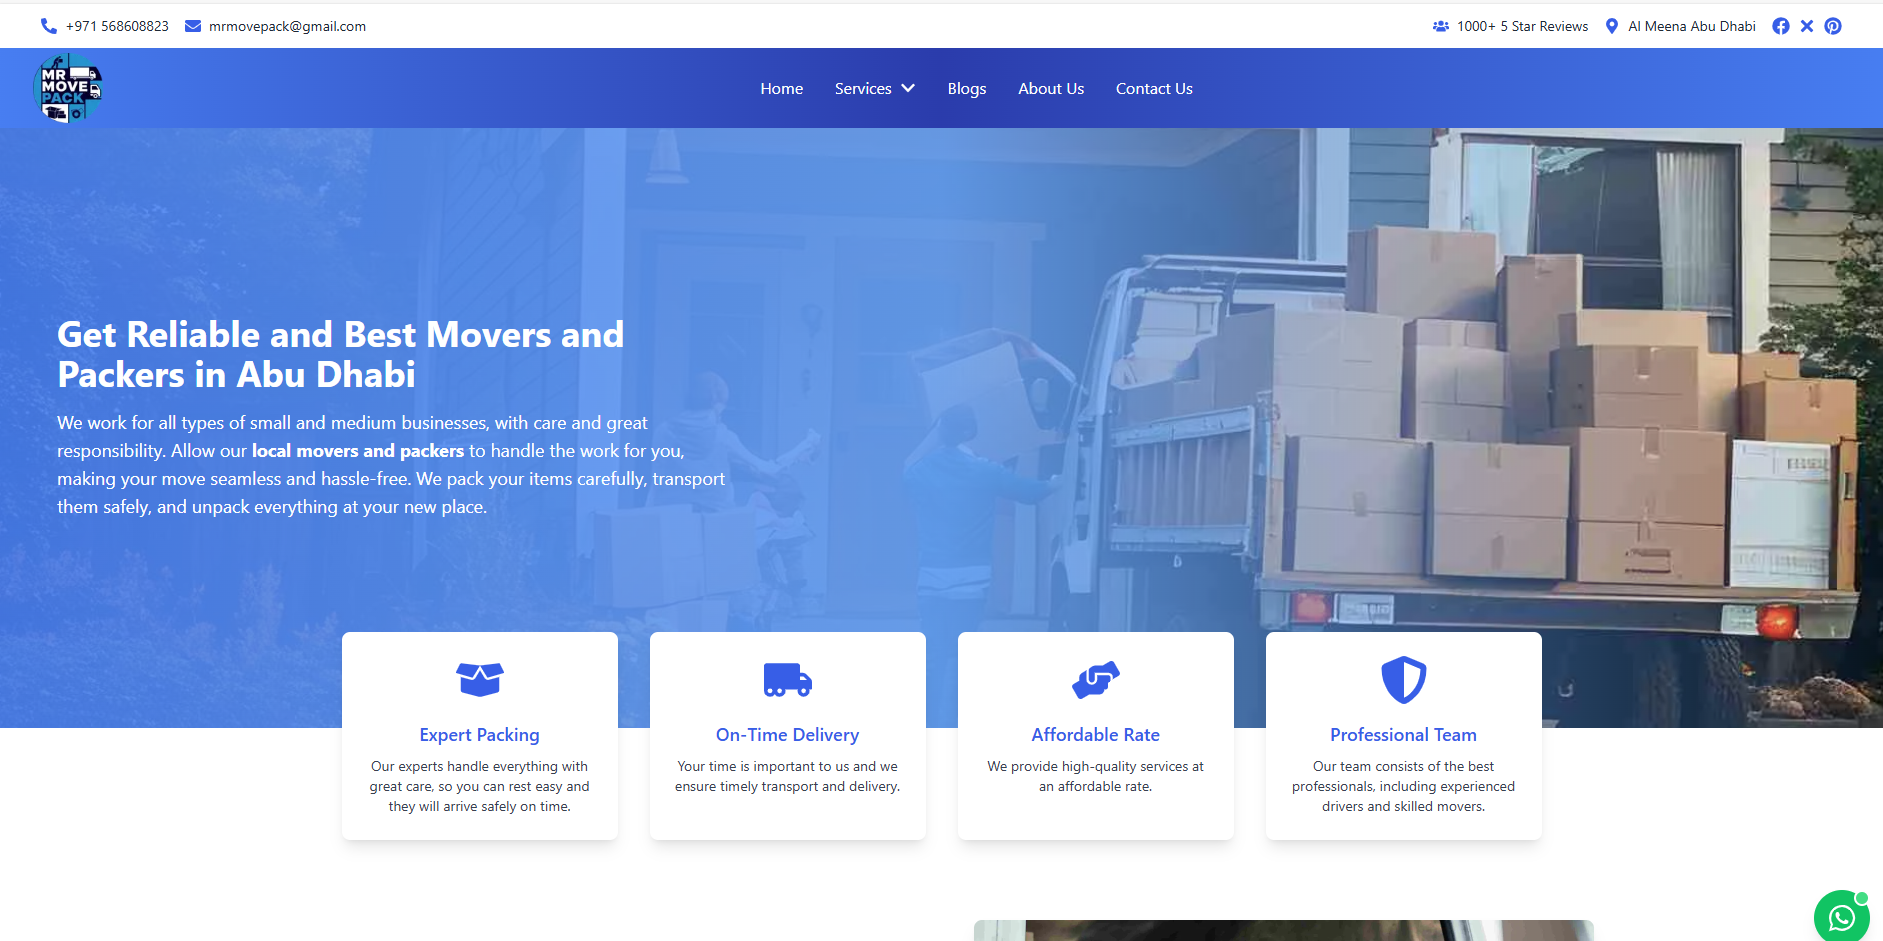This screenshot has height=941, width=1883.
Task: Click the Professional Team shield icon
Action: pyautogui.click(x=1403, y=680)
